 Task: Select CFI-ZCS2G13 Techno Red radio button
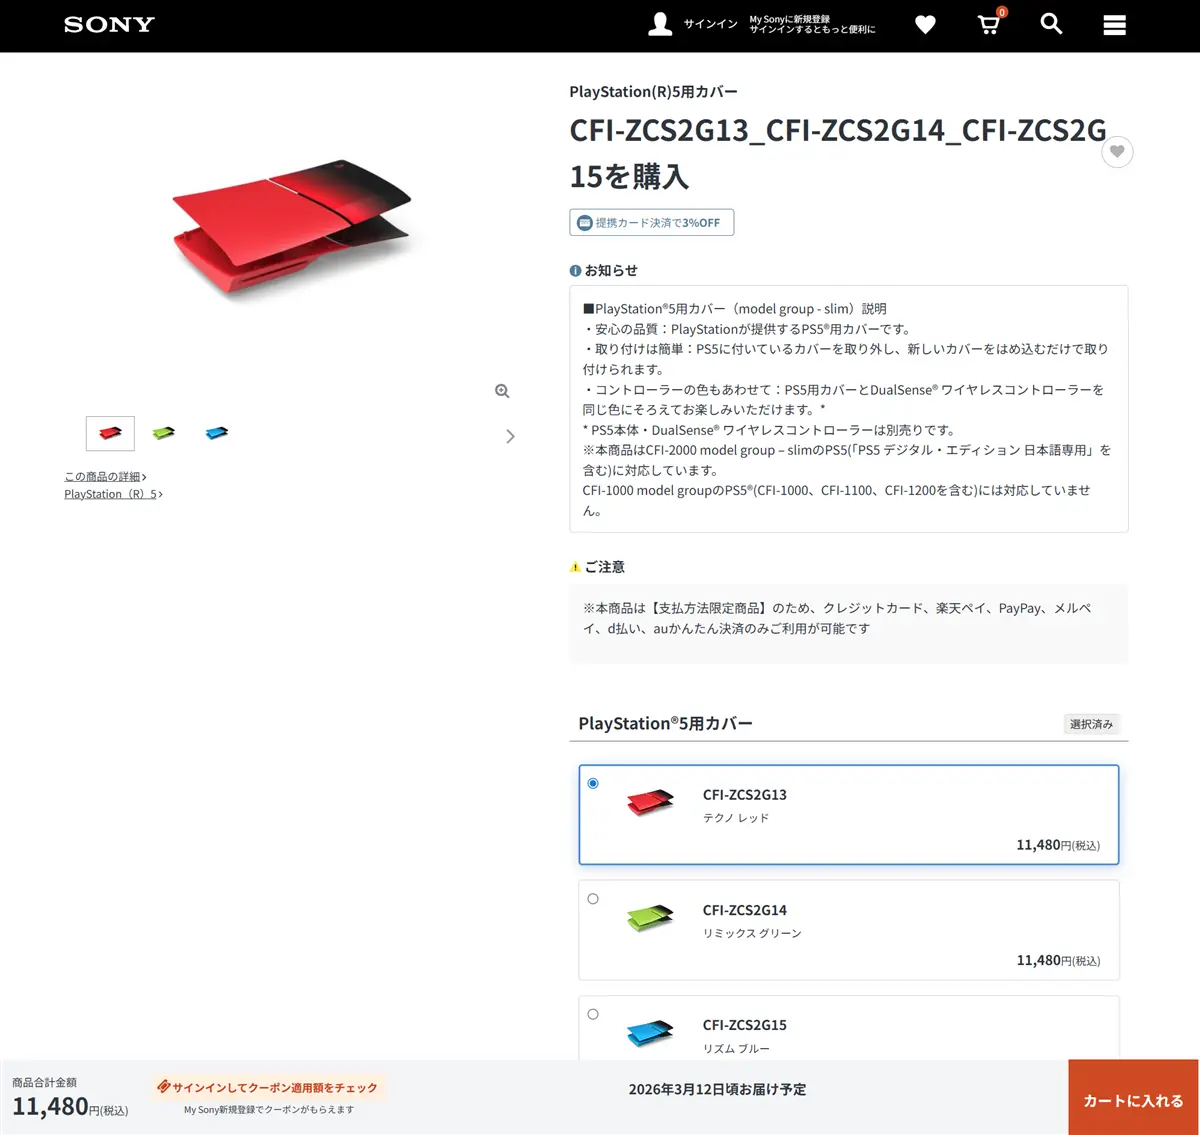(x=593, y=783)
